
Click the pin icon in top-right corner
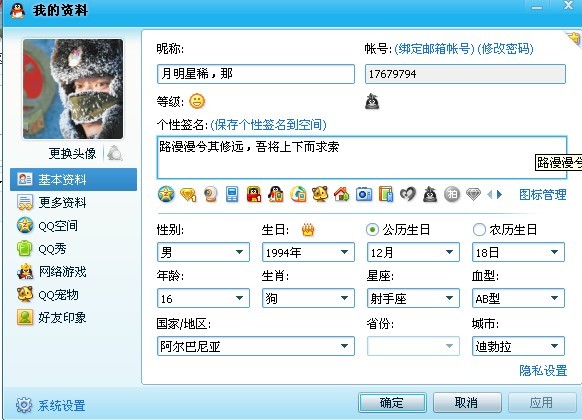click(574, 38)
